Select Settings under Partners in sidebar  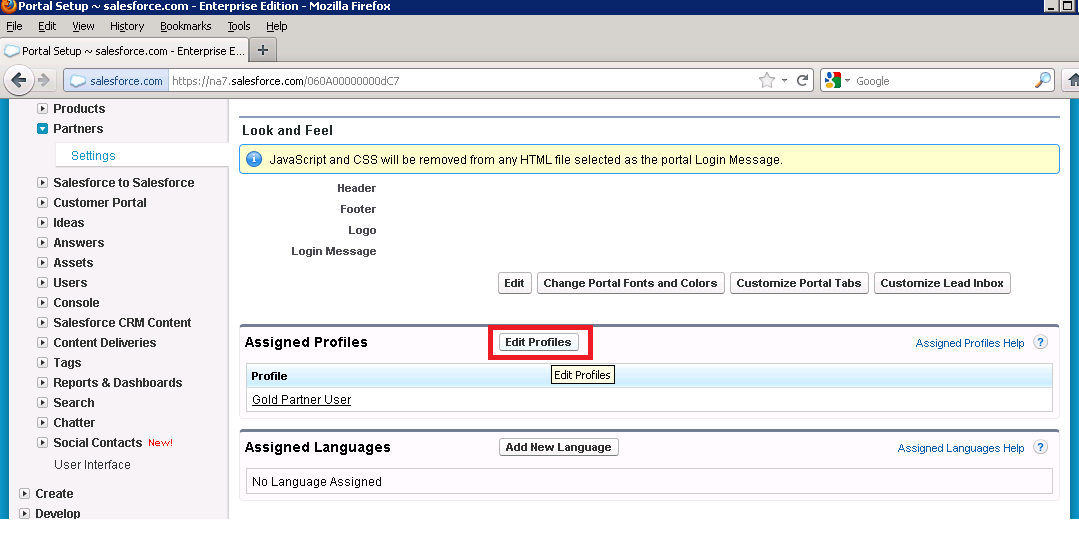tap(93, 156)
